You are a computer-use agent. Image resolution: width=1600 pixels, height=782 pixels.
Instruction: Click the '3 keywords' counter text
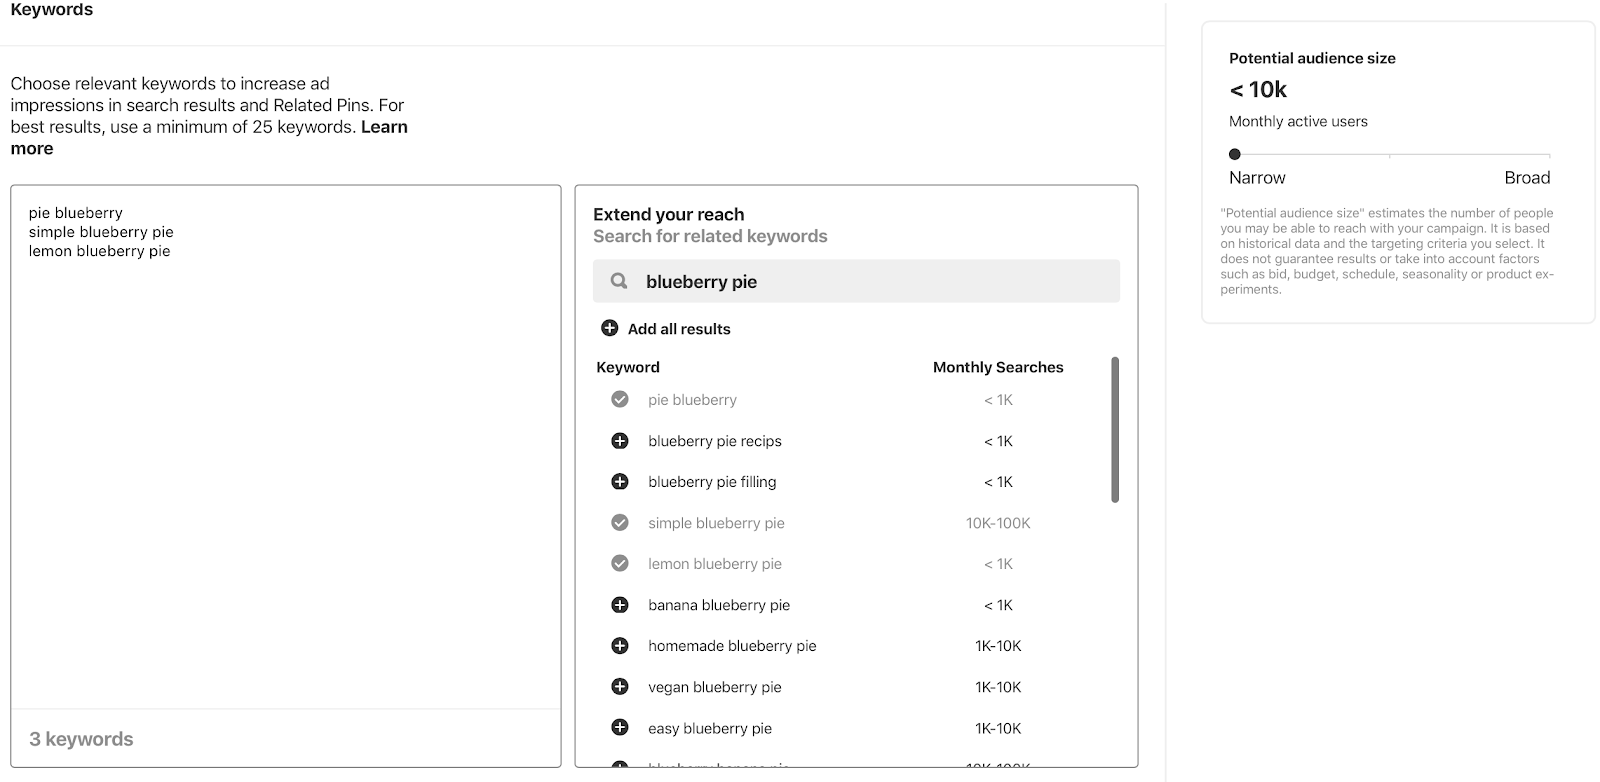coord(81,739)
